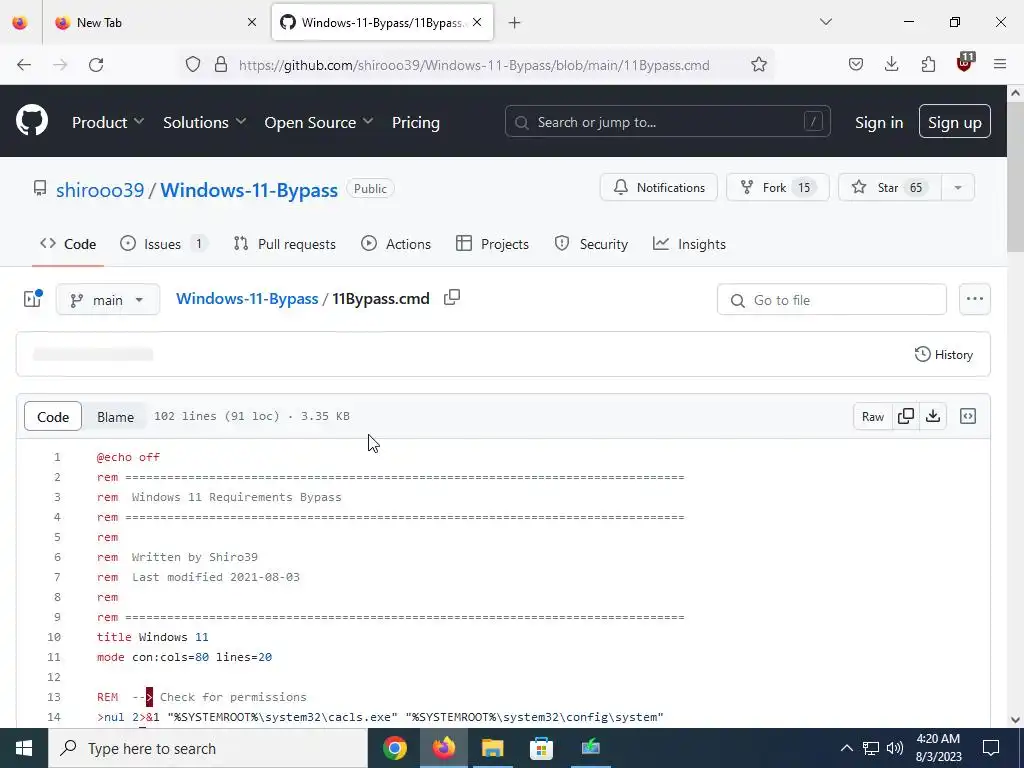Open the Security tab

[591, 244]
